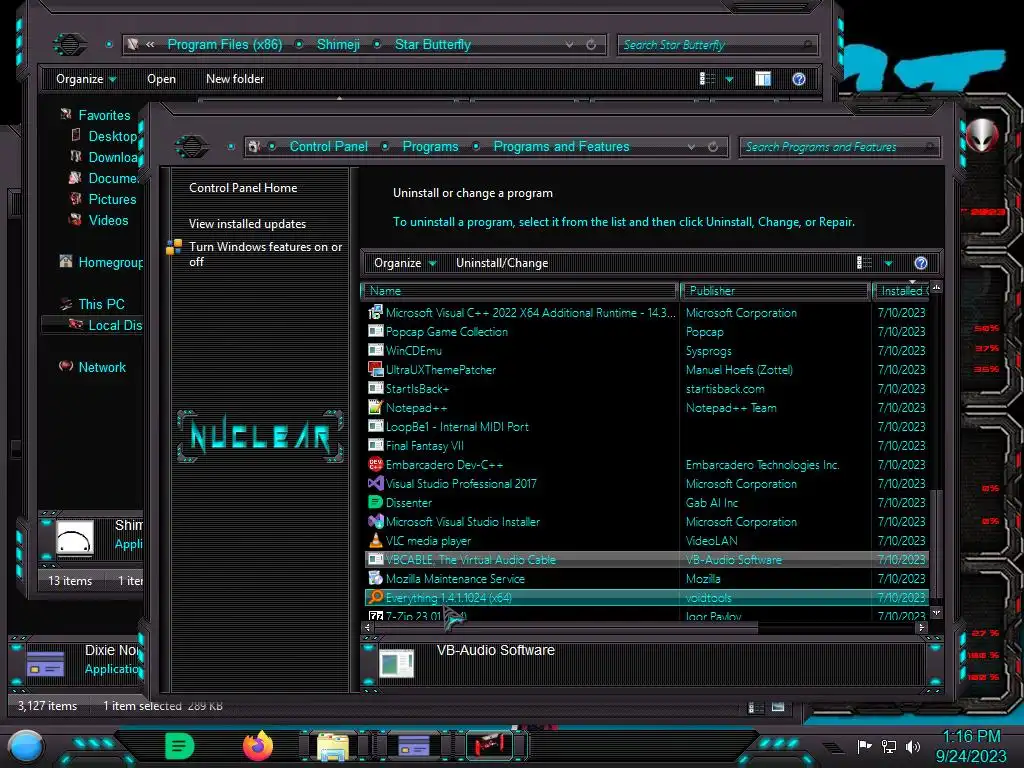The image size is (1024, 768).
Task: Click New folder in Star Butterfly toolbar
Action: pos(235,79)
